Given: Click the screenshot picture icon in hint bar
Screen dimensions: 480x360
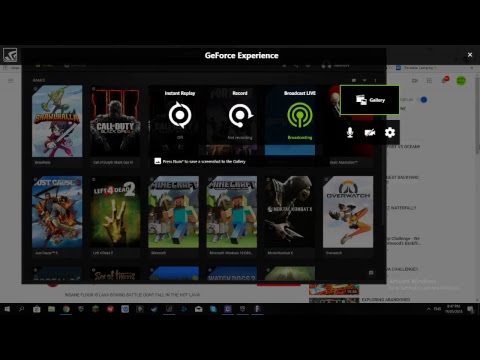Looking at the screenshot, I should 158,161.
